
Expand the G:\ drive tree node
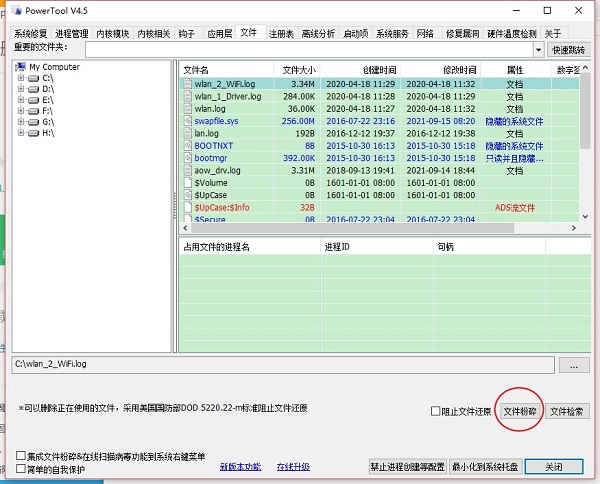[x=20, y=122]
